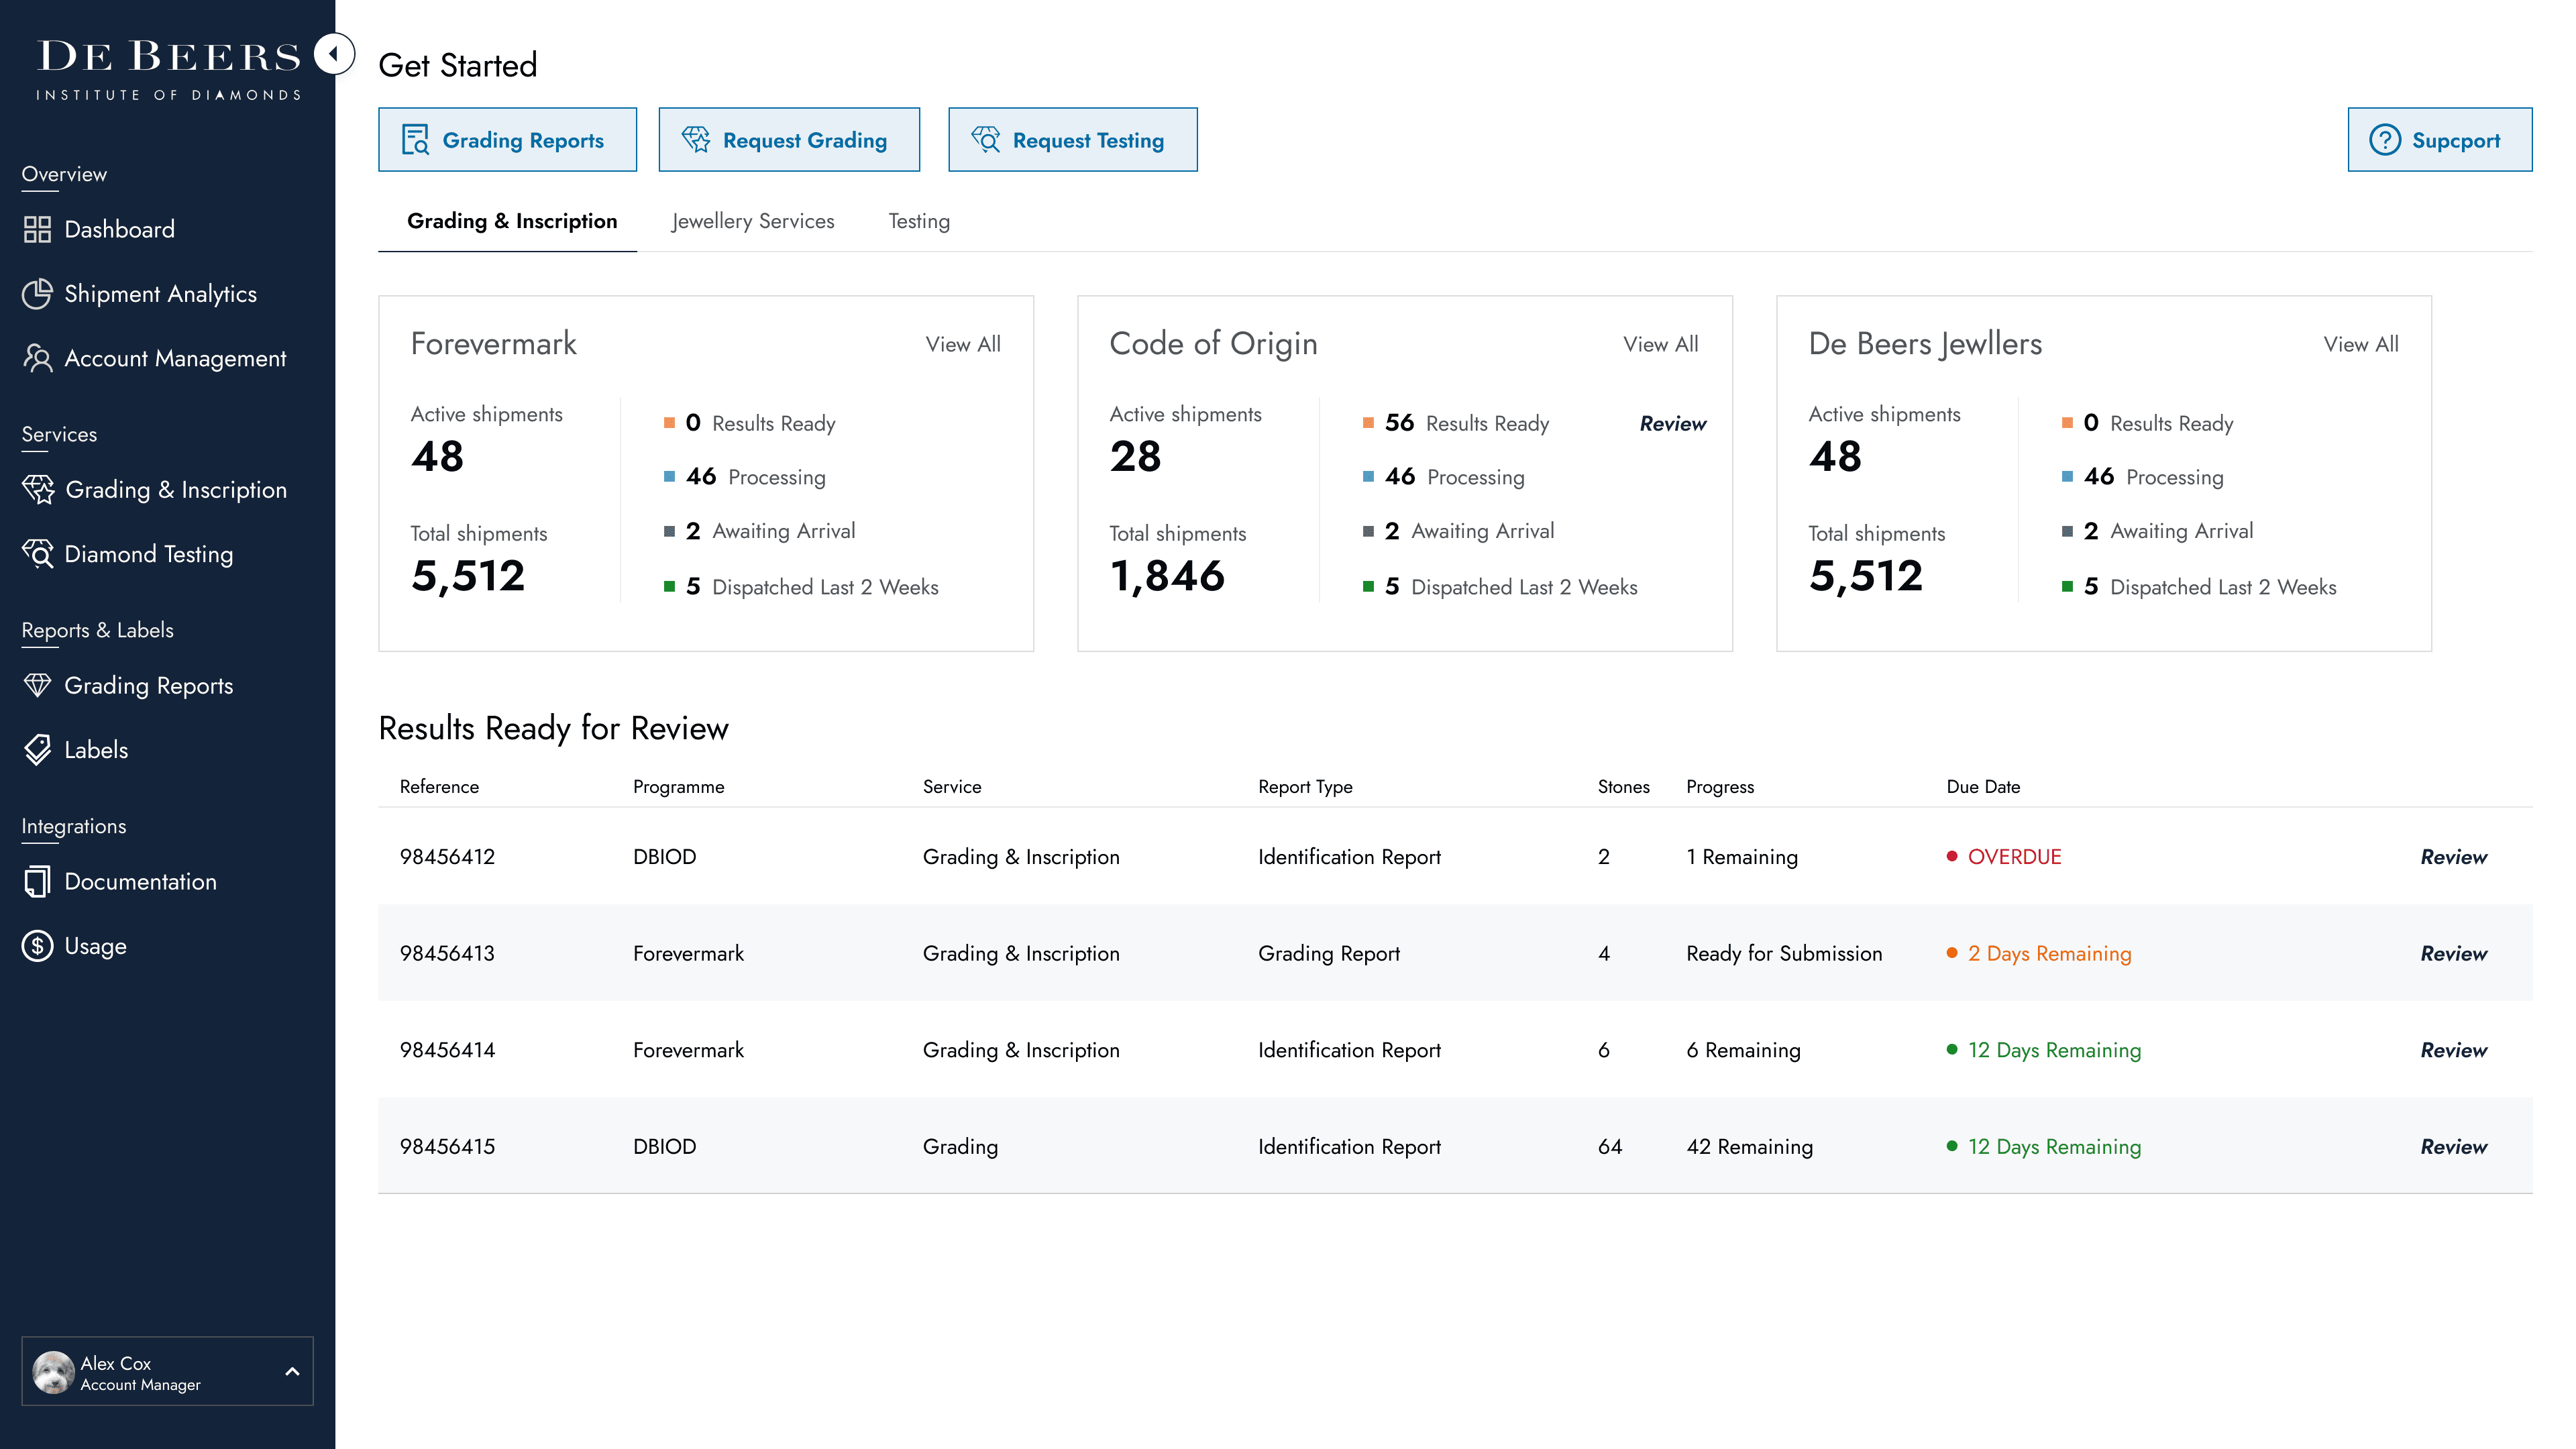Switch to the Testing tab
The image size is (2576, 1449).
(x=919, y=221)
